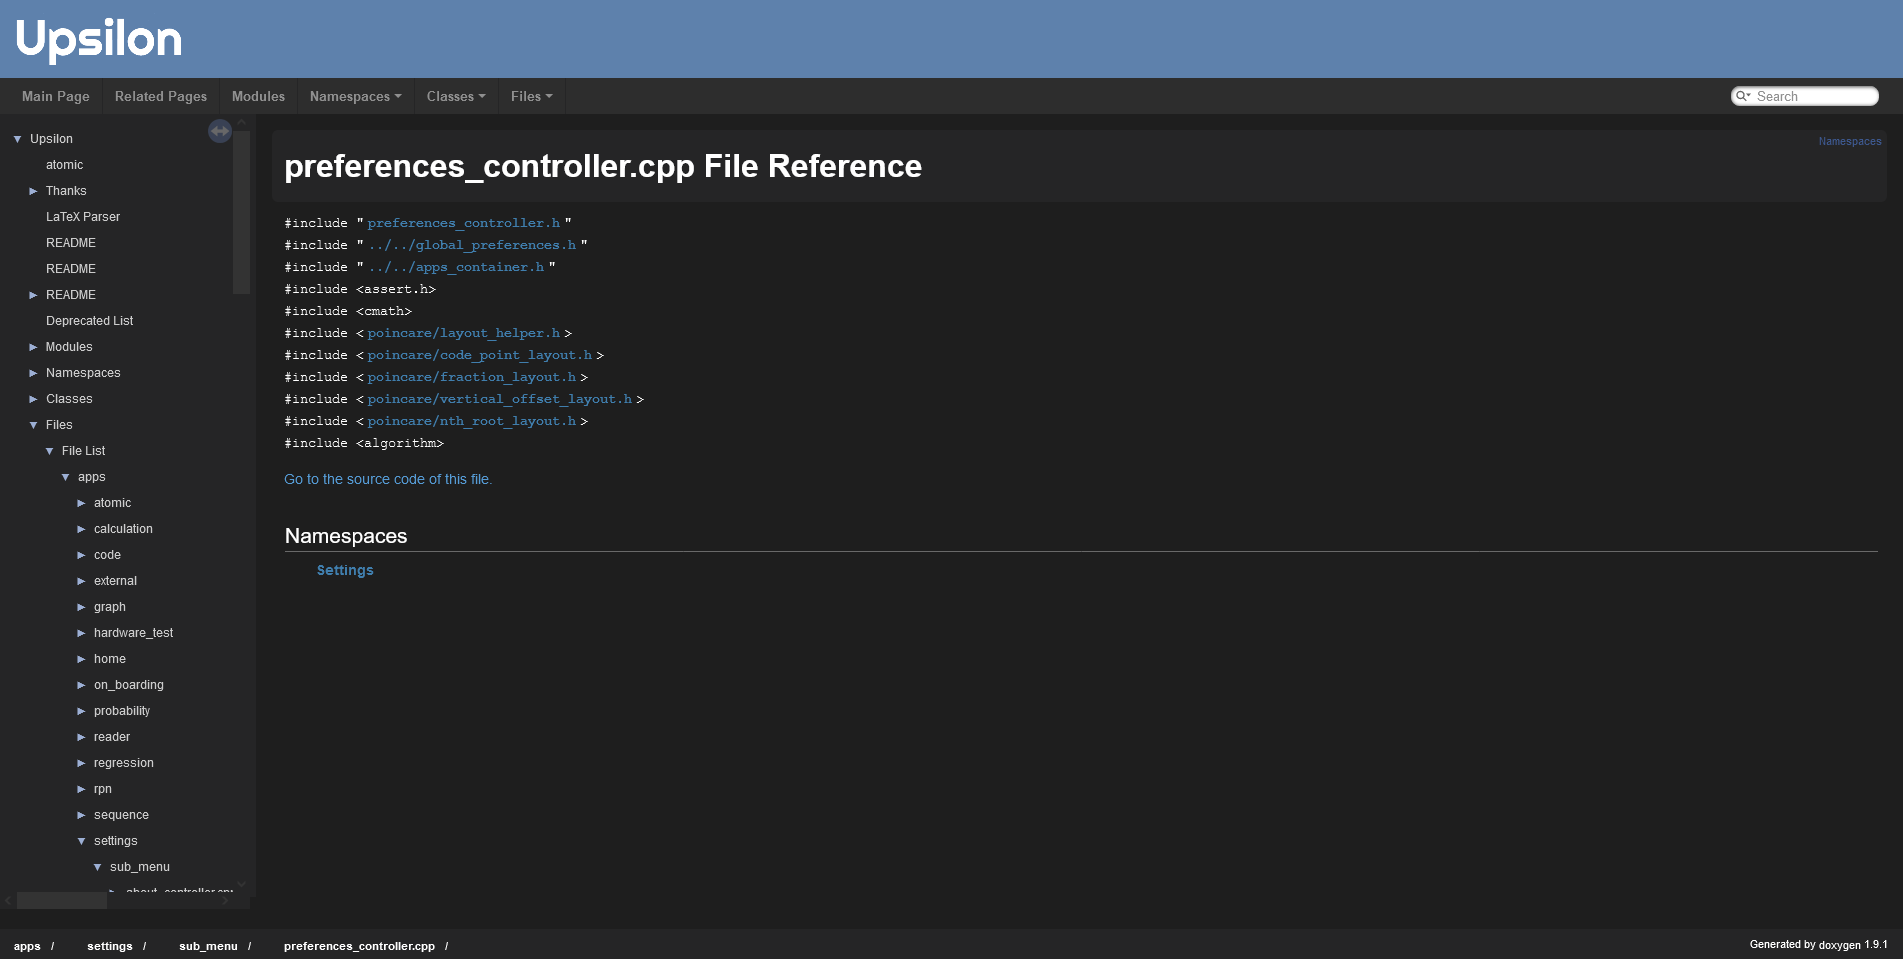The image size is (1903, 959).
Task: Collapse the Upsilon root tree arrow
Action: point(17,139)
